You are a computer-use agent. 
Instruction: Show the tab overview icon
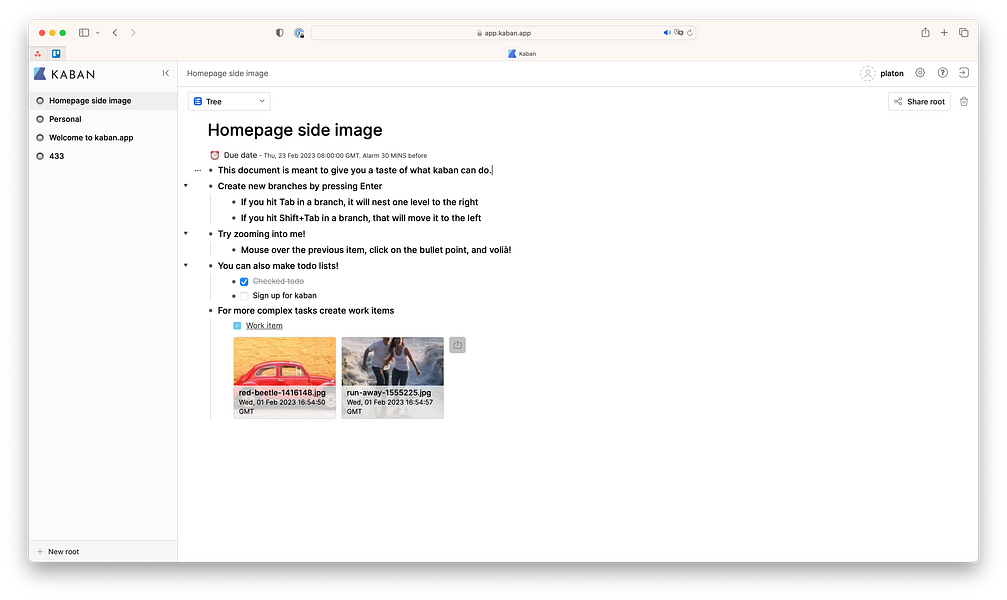tap(963, 33)
